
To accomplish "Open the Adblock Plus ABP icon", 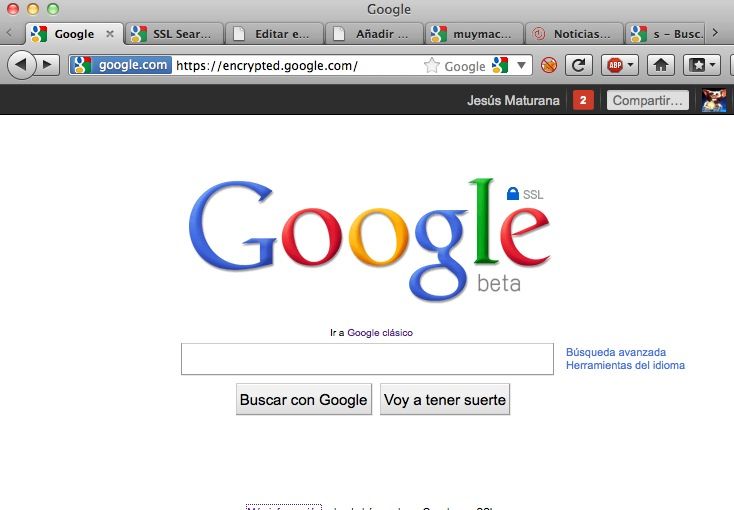I will (616, 66).
